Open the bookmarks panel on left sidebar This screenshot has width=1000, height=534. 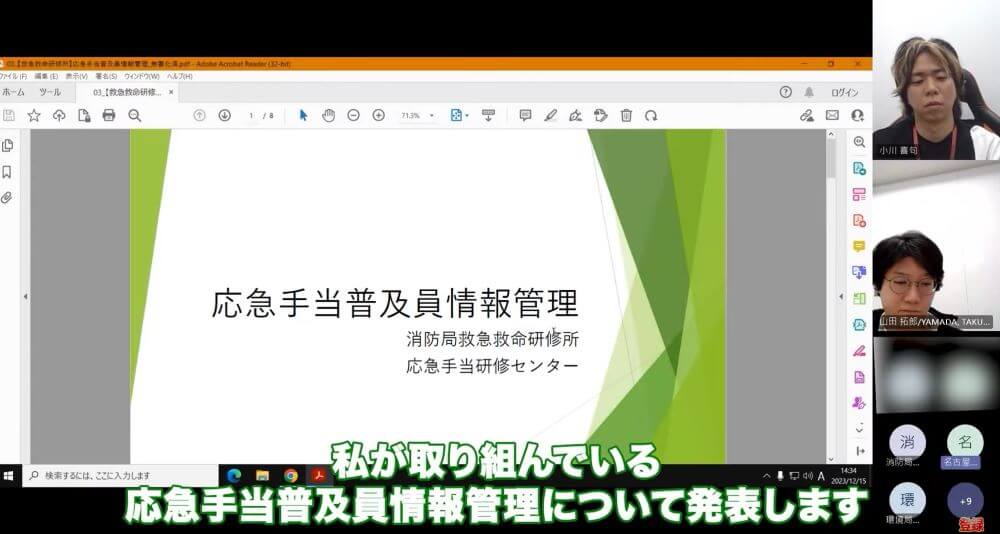click(7, 172)
